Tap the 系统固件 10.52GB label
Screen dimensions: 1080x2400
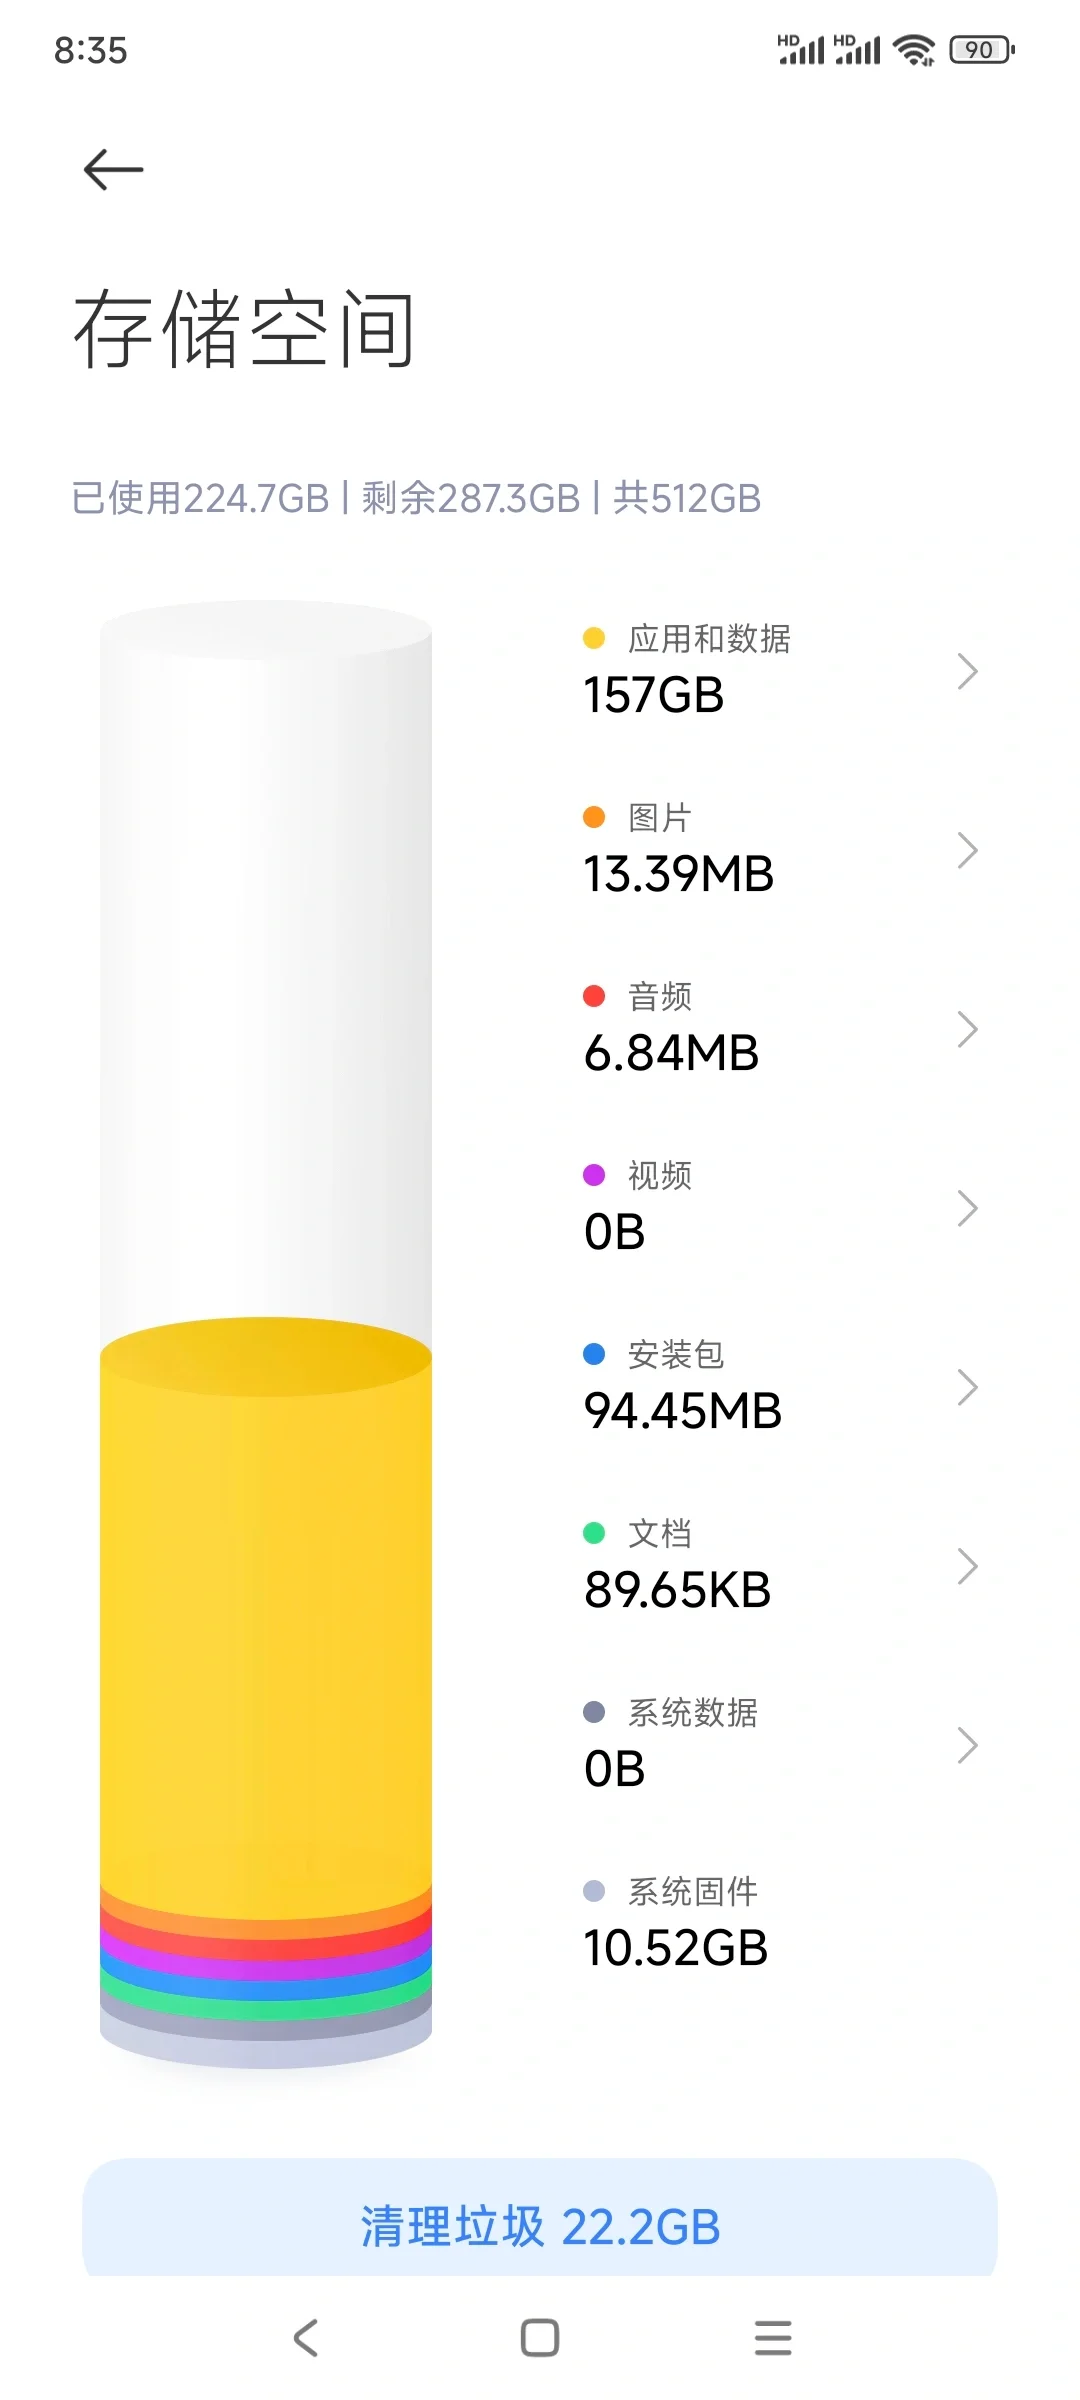coord(676,1925)
